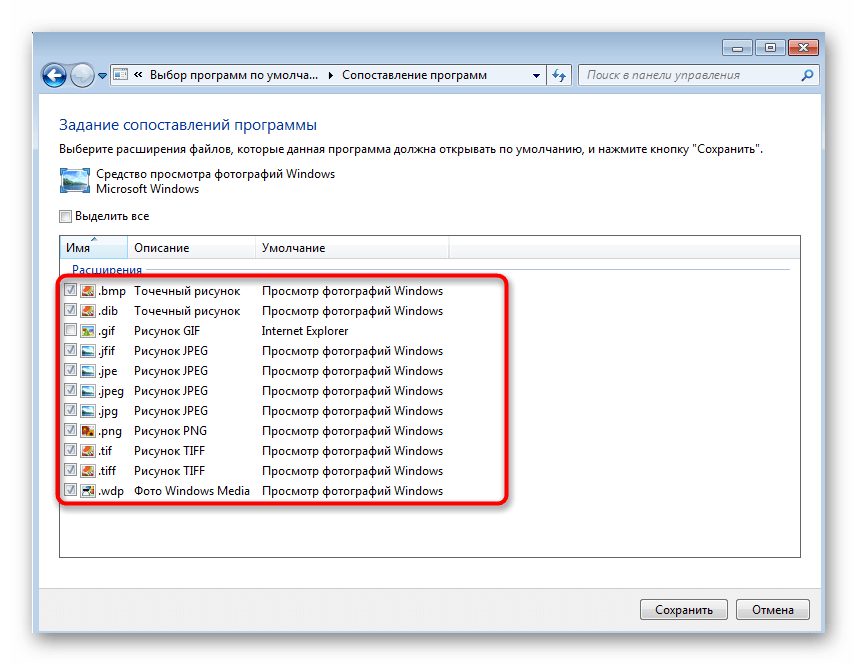The width and height of the screenshot is (857, 665).
Task: Select the '.wdp' extension name
Action: 111,491
